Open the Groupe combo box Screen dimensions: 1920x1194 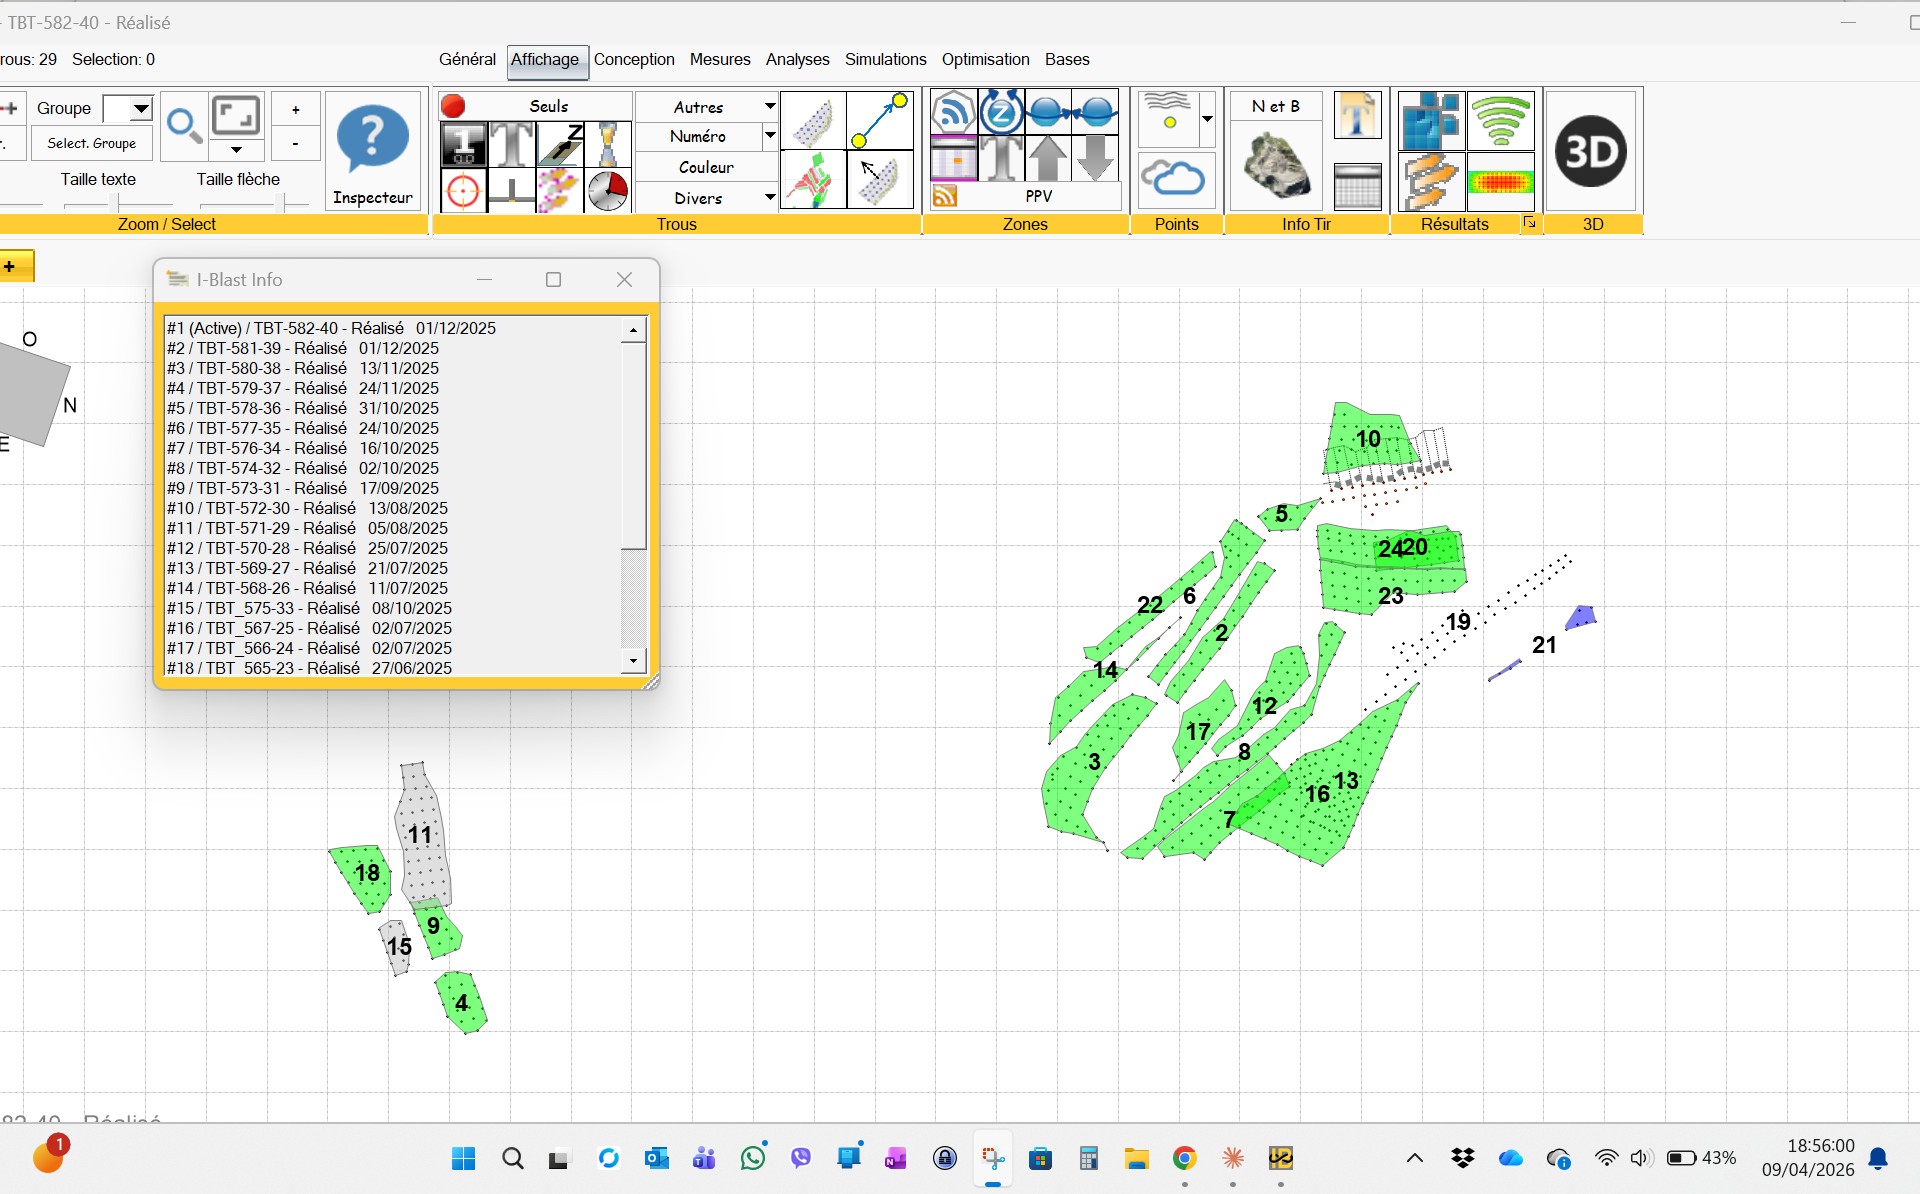point(141,108)
